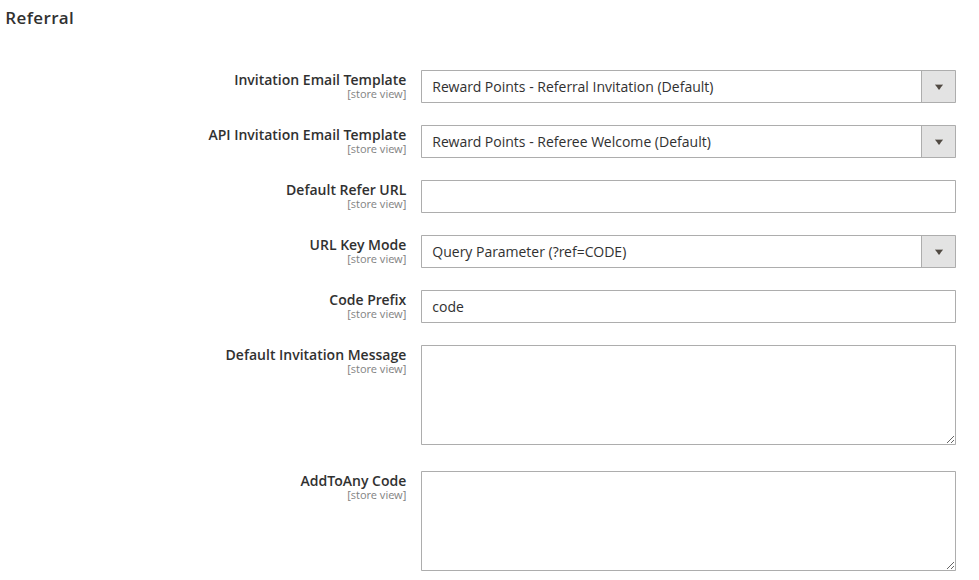
Task: Open the URL Key Mode dropdown arrow
Action: click(x=938, y=252)
